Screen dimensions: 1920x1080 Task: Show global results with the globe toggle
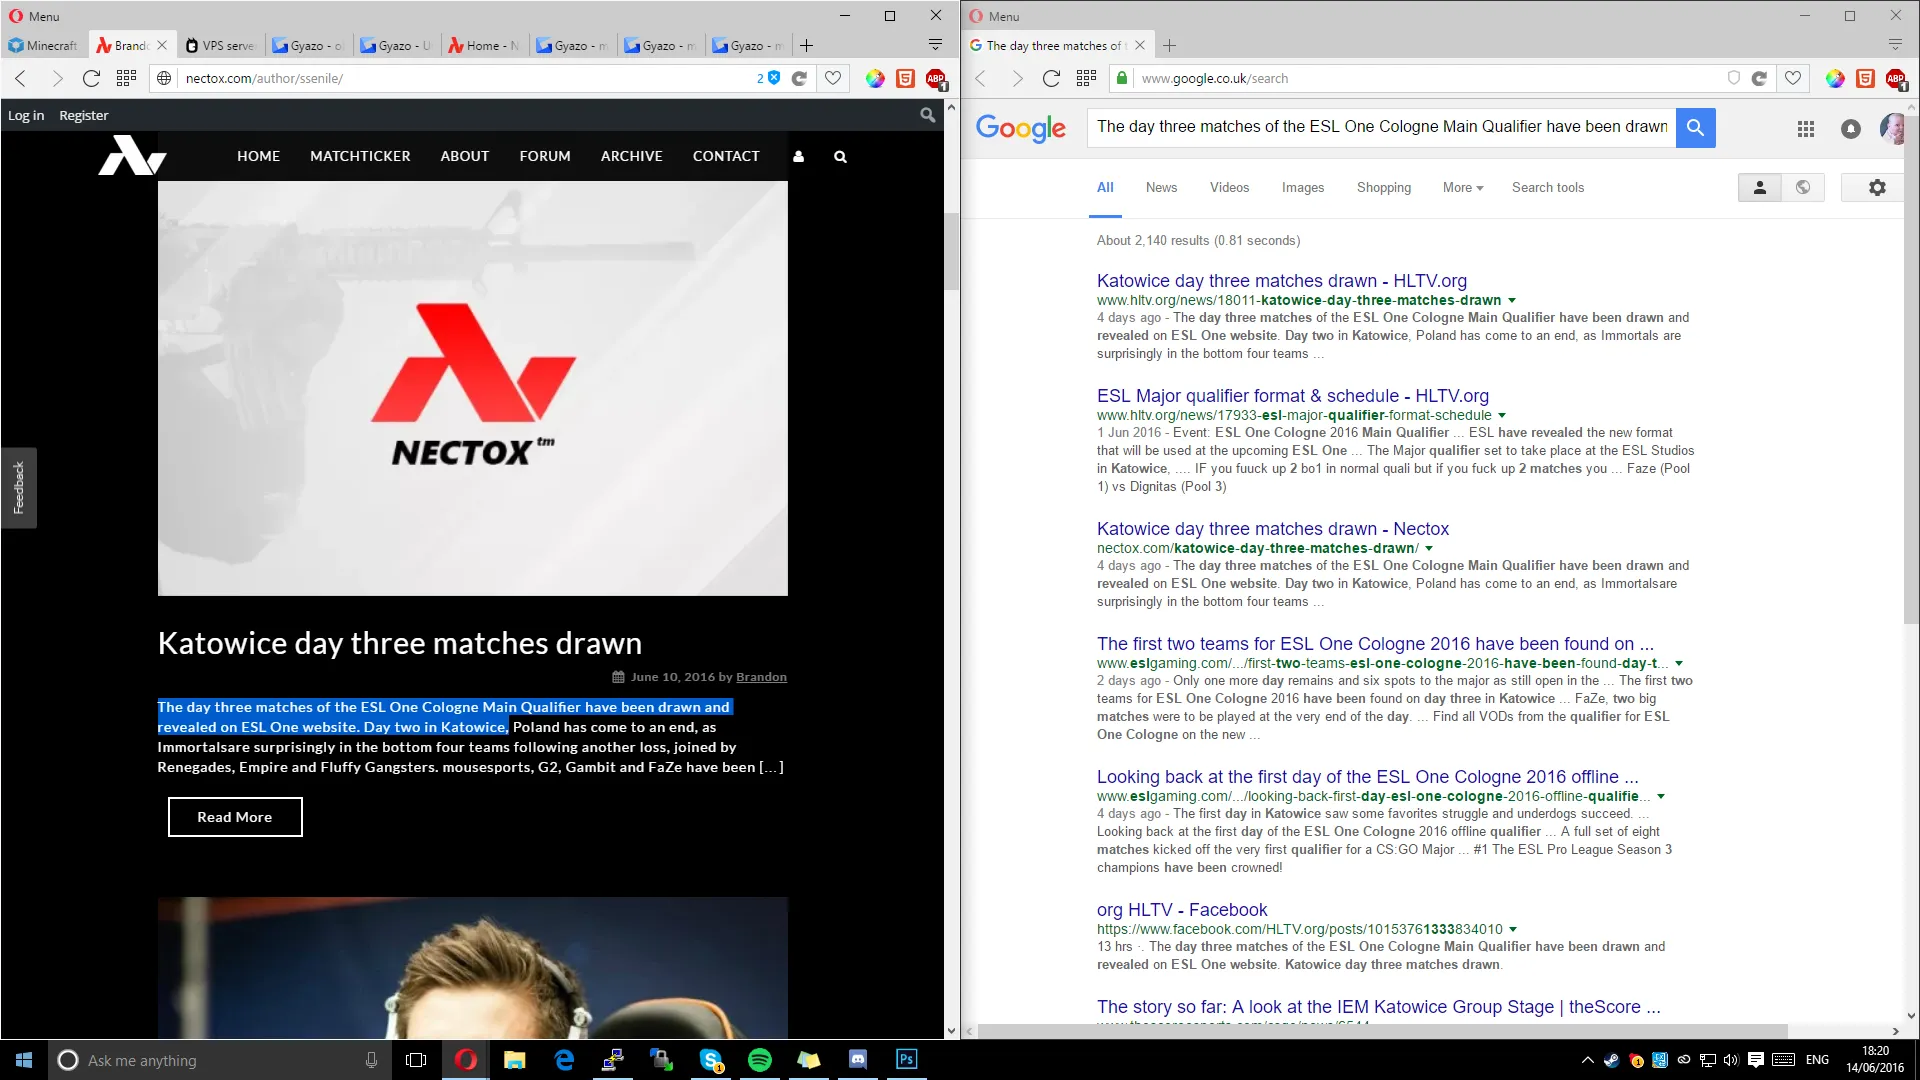(x=1803, y=187)
